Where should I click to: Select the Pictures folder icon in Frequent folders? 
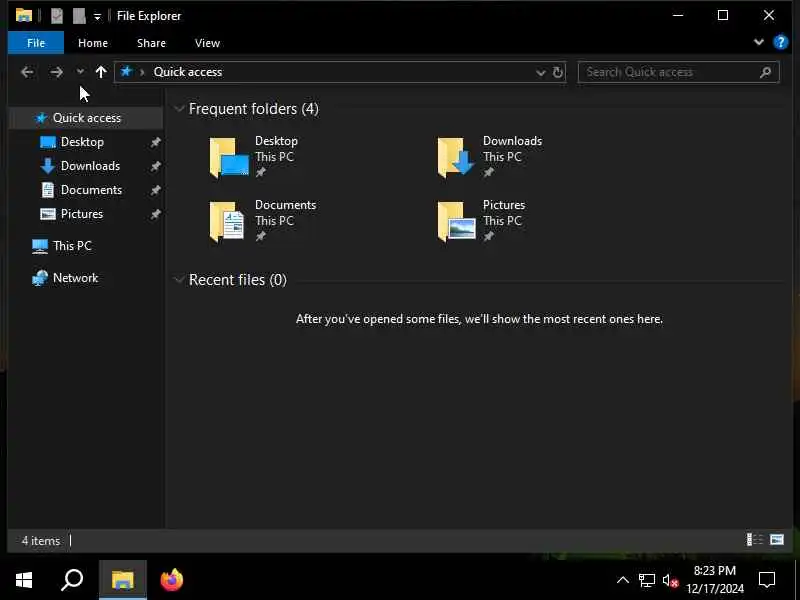[x=457, y=221]
